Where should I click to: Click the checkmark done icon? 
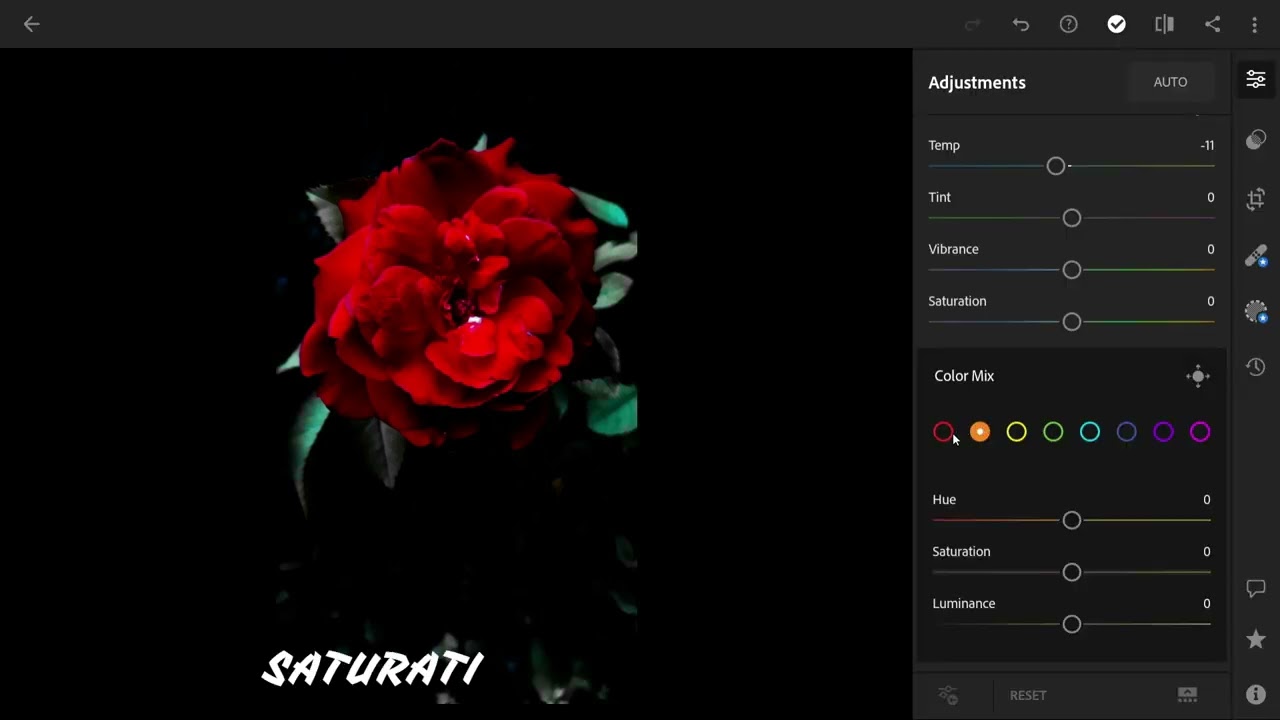[x=1116, y=24]
